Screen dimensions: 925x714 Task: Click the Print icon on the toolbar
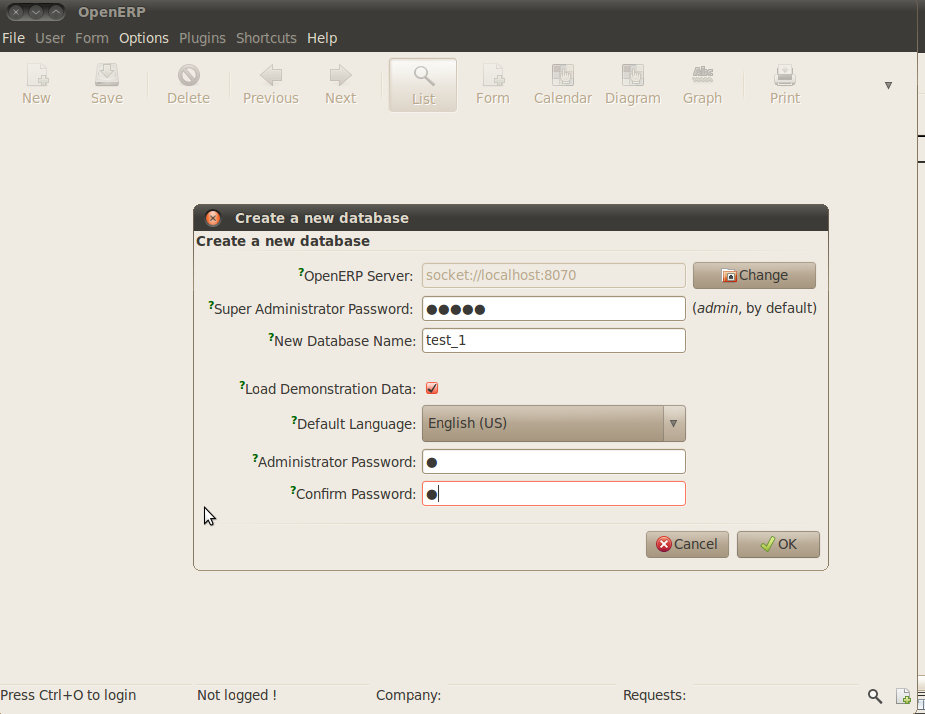[x=784, y=84]
